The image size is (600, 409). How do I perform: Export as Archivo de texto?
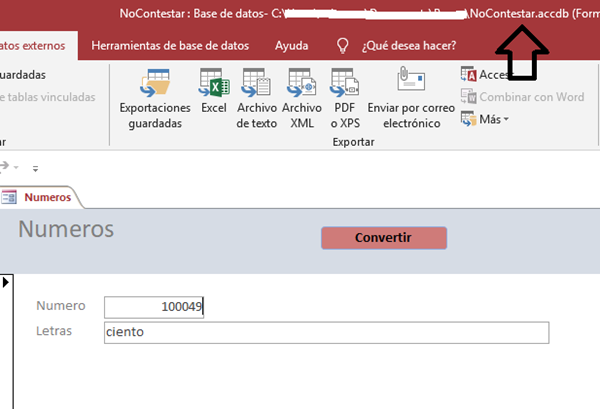pyautogui.click(x=256, y=98)
